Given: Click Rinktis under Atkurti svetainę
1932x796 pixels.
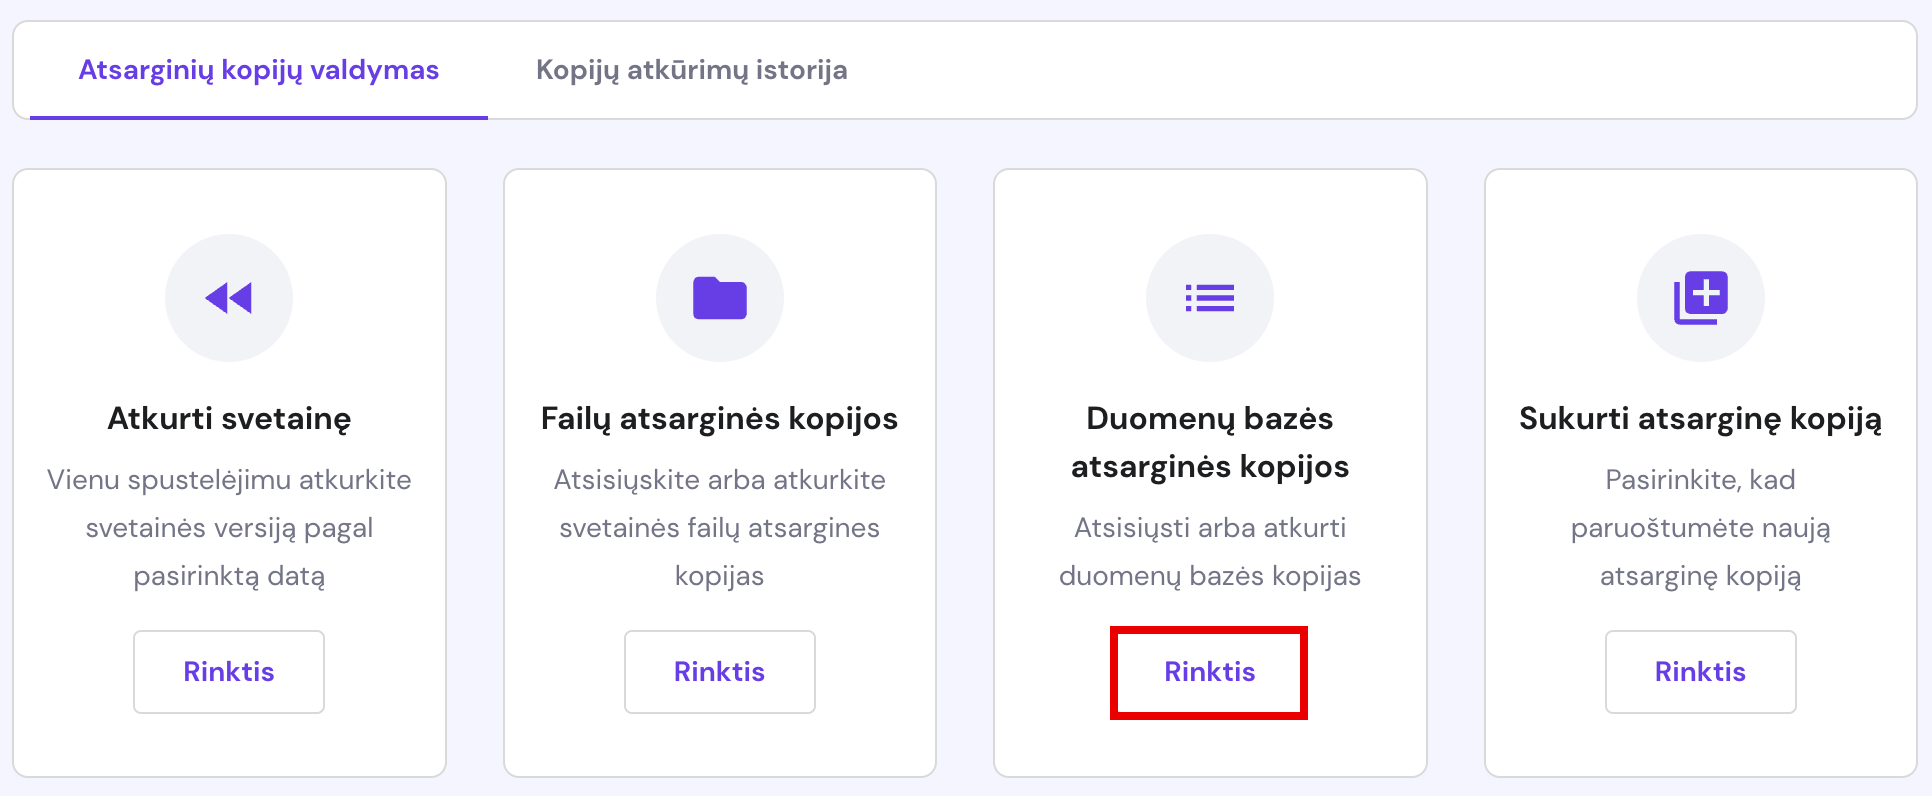Looking at the screenshot, I should click(228, 671).
